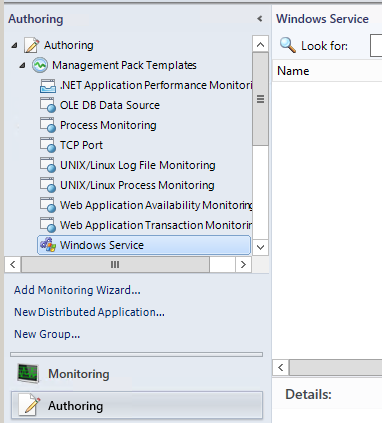Click the TCP Port template icon
The image size is (382, 423).
pos(48,145)
